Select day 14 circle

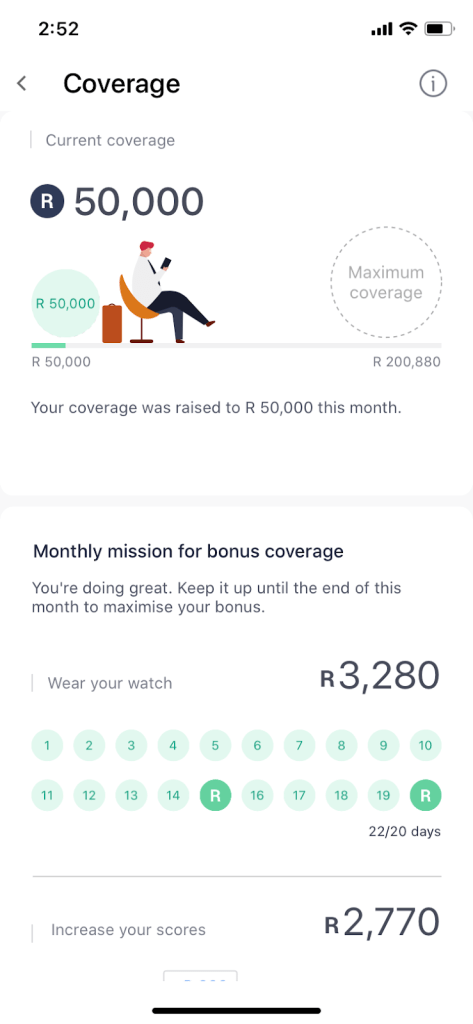[173, 795]
